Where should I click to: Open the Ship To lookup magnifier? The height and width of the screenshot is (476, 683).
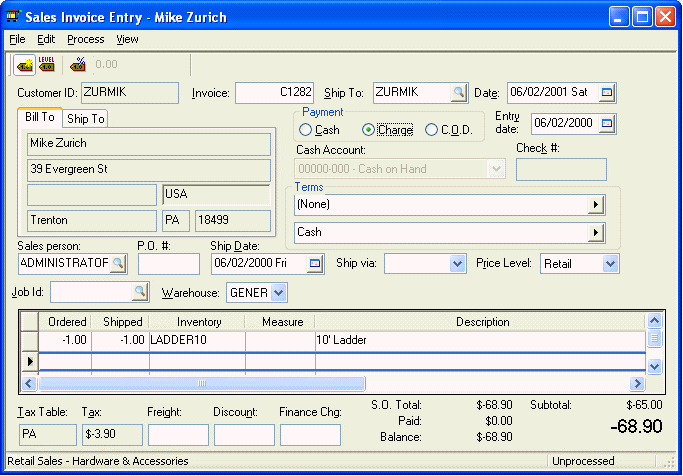tap(459, 92)
